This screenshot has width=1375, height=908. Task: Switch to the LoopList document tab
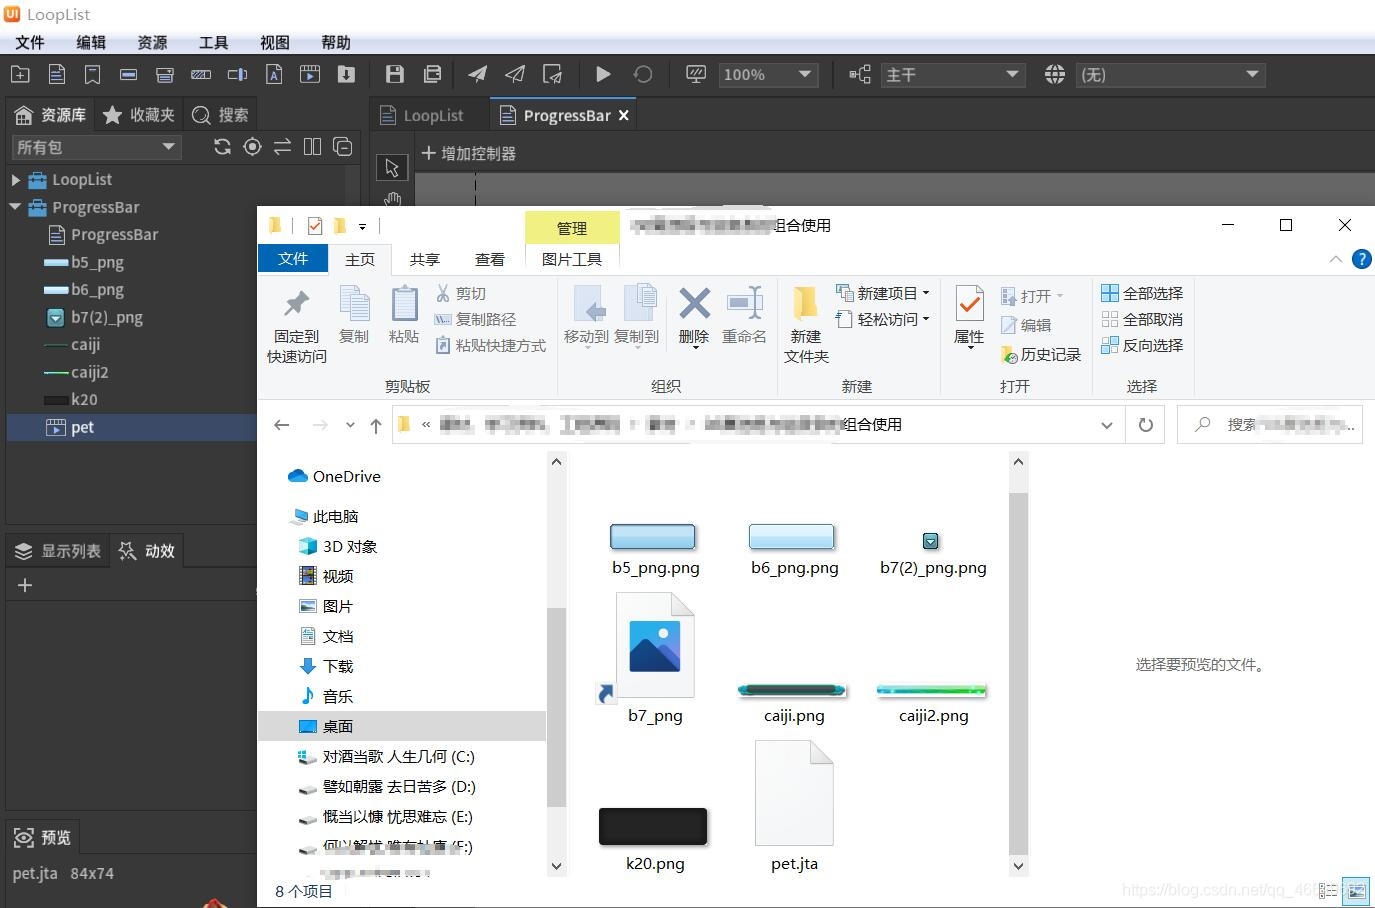(433, 115)
